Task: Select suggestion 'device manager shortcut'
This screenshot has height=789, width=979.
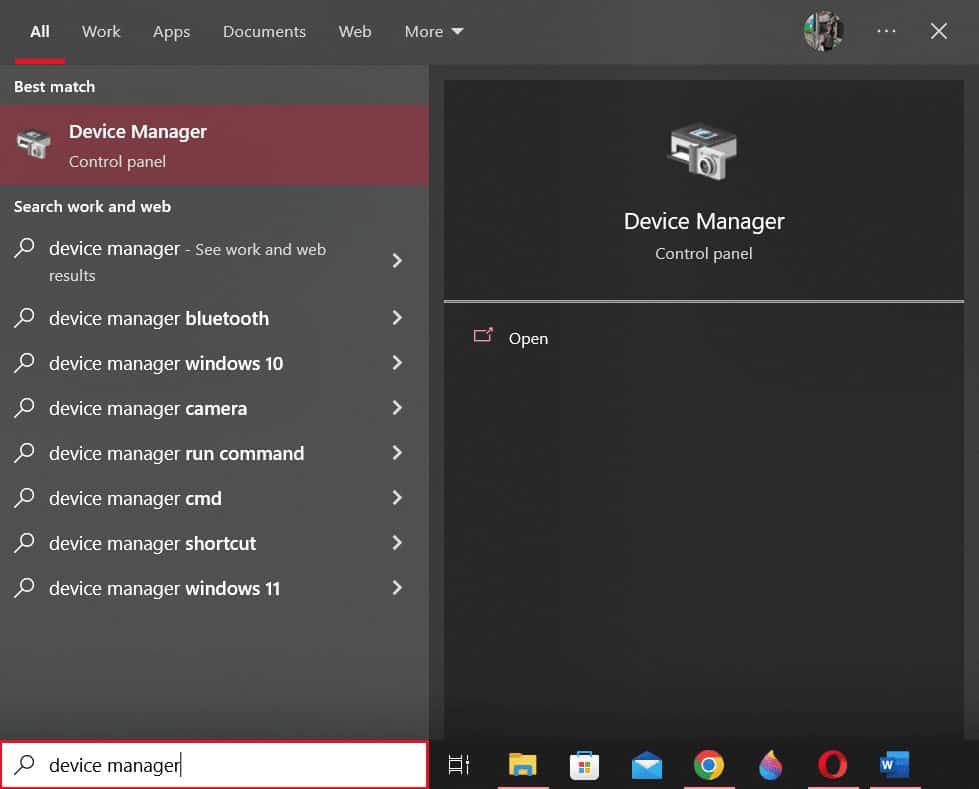Action: (x=214, y=543)
